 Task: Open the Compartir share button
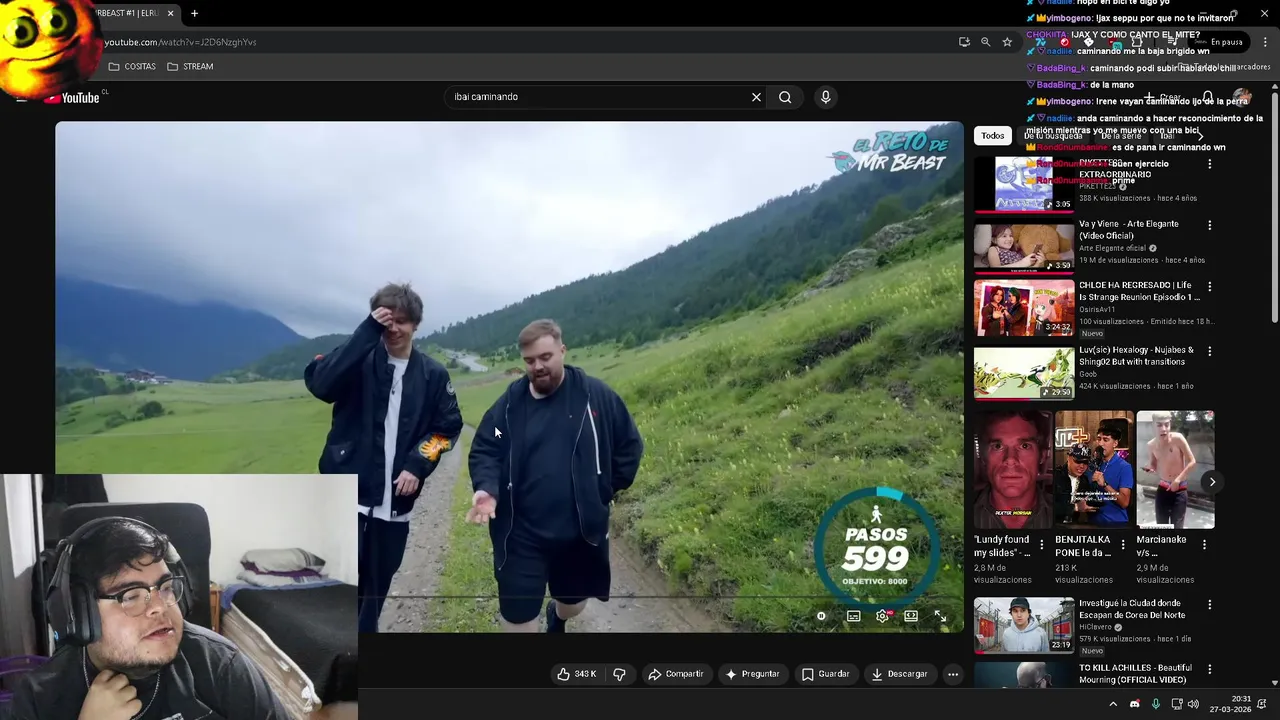676,674
